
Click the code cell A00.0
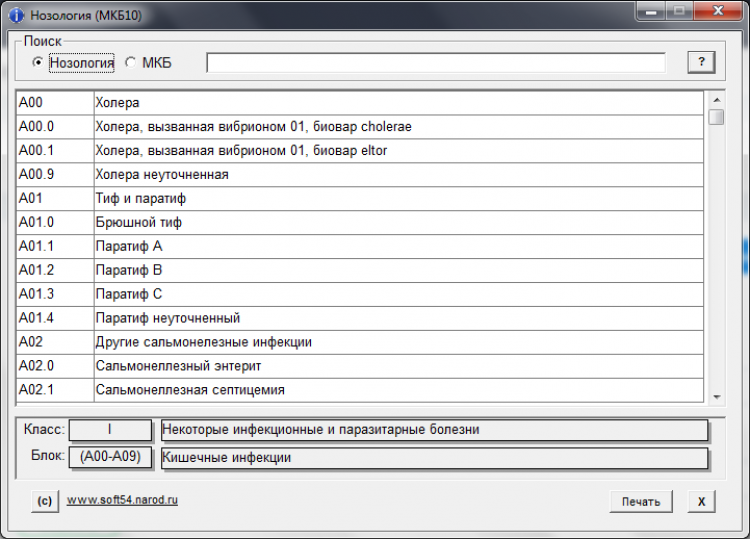(55, 127)
